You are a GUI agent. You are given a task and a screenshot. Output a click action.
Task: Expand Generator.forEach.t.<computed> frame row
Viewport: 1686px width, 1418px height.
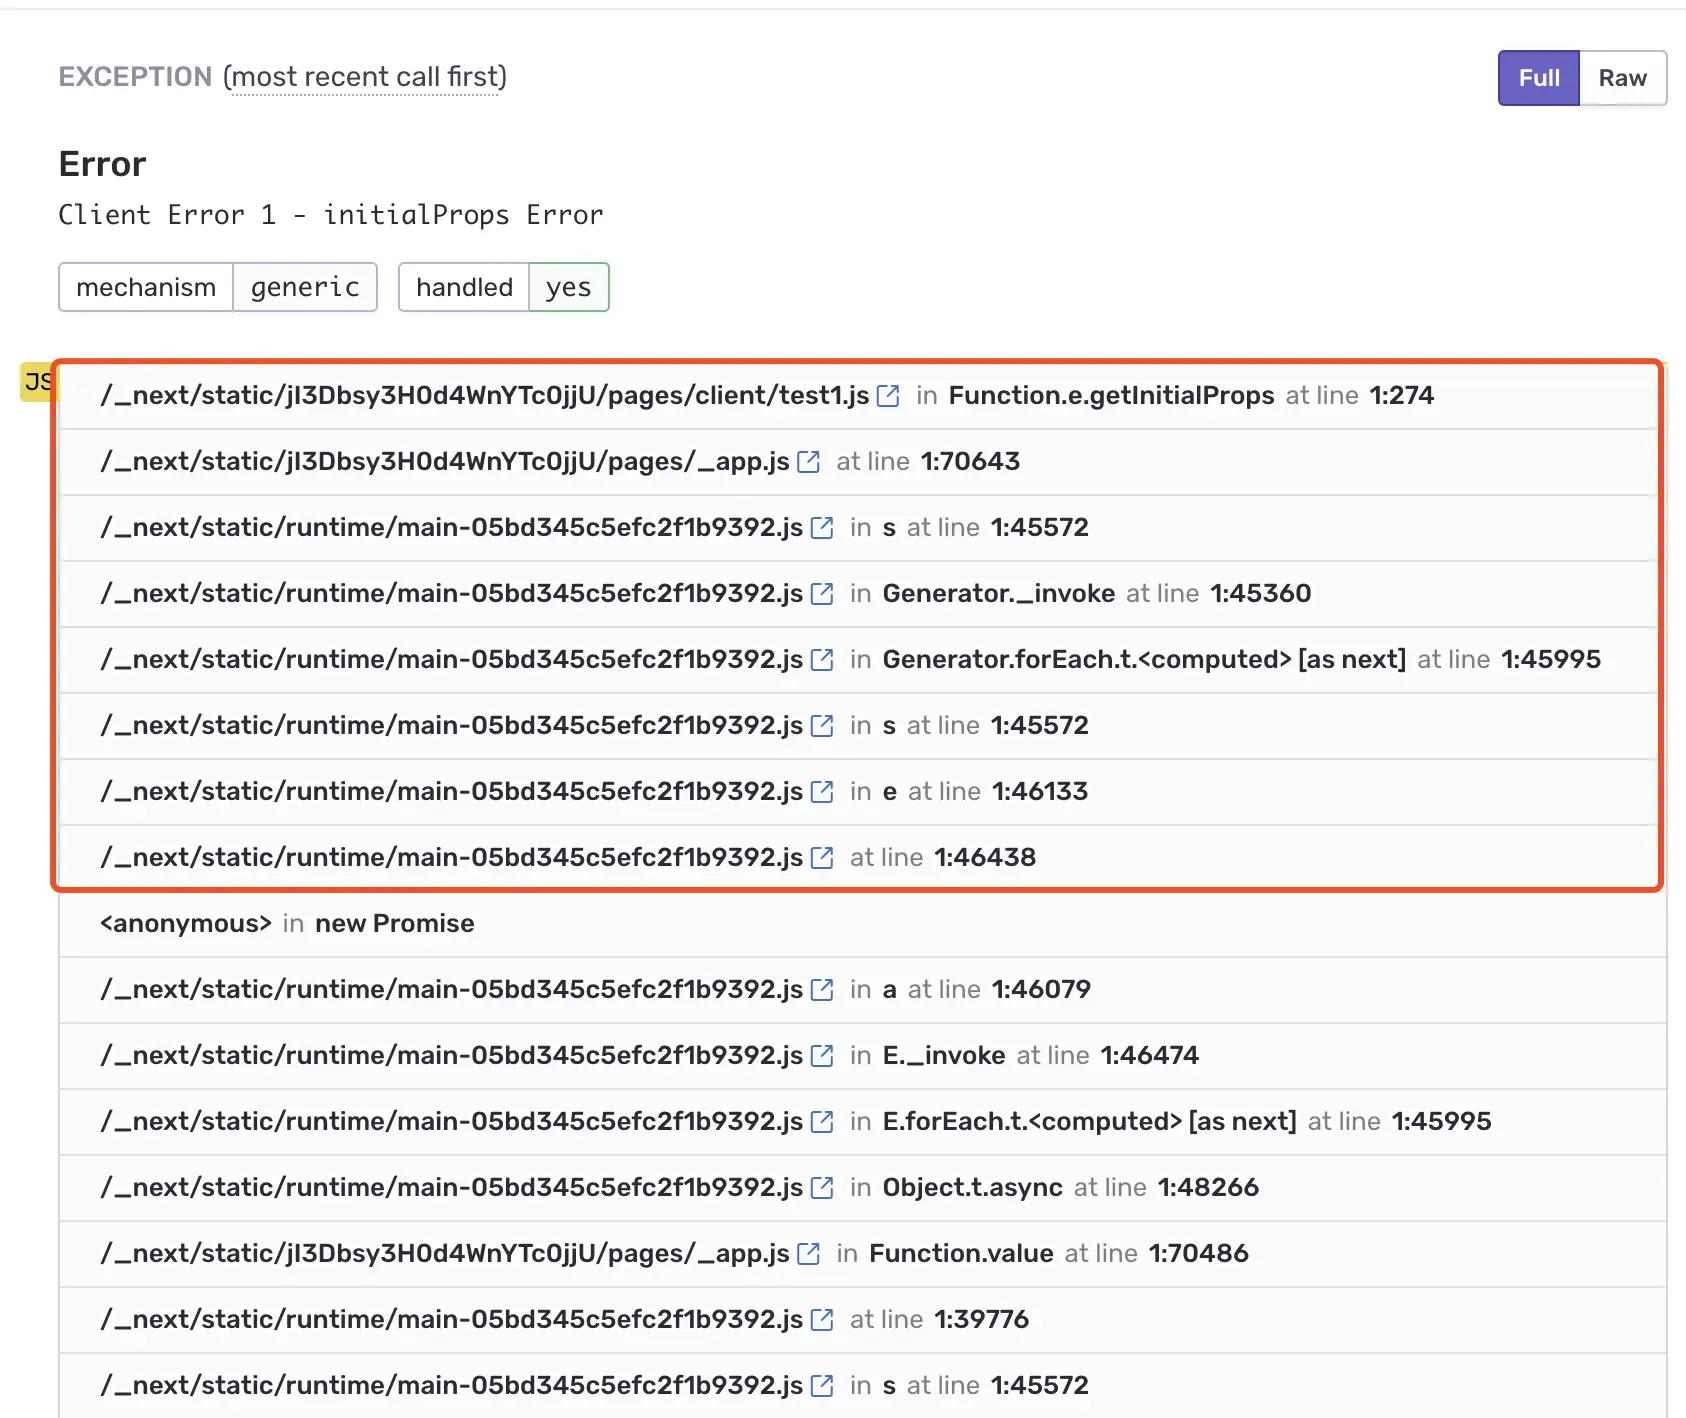[862, 660]
